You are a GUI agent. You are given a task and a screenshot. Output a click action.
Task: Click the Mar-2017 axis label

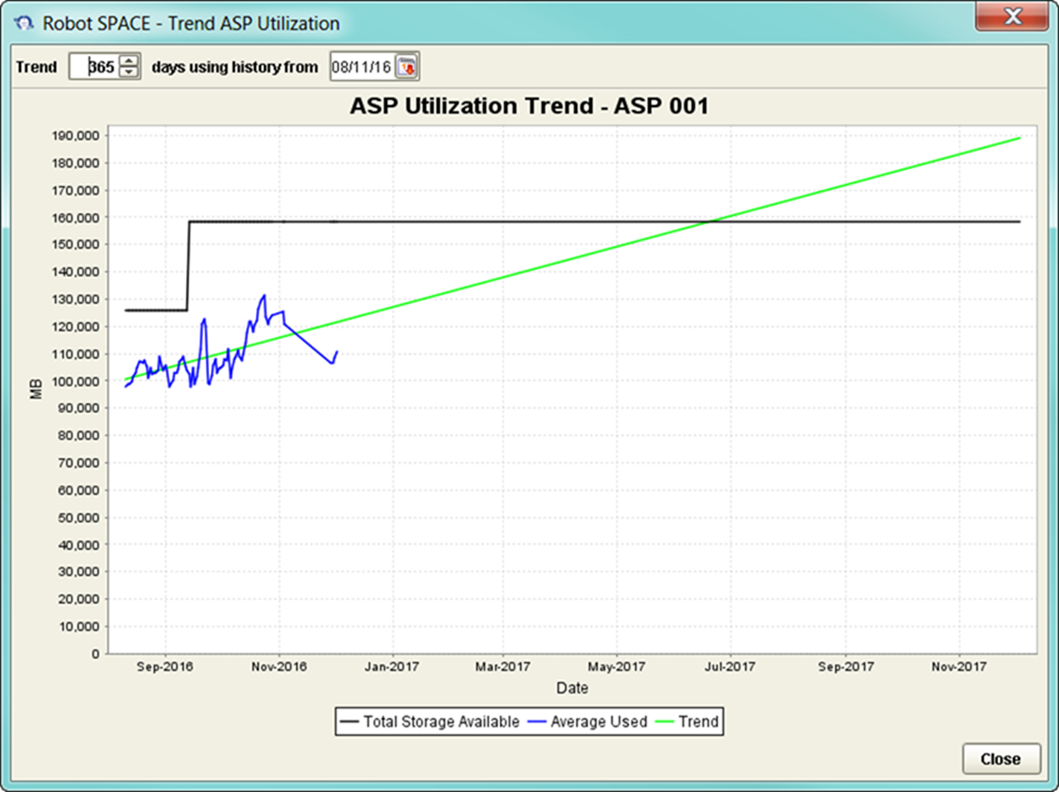(502, 666)
